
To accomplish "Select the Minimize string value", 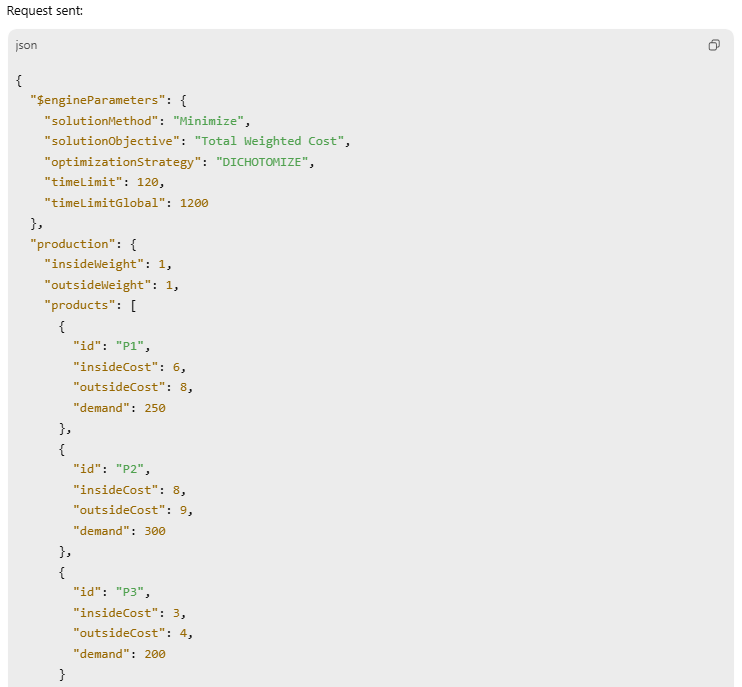I will click(x=210, y=121).
